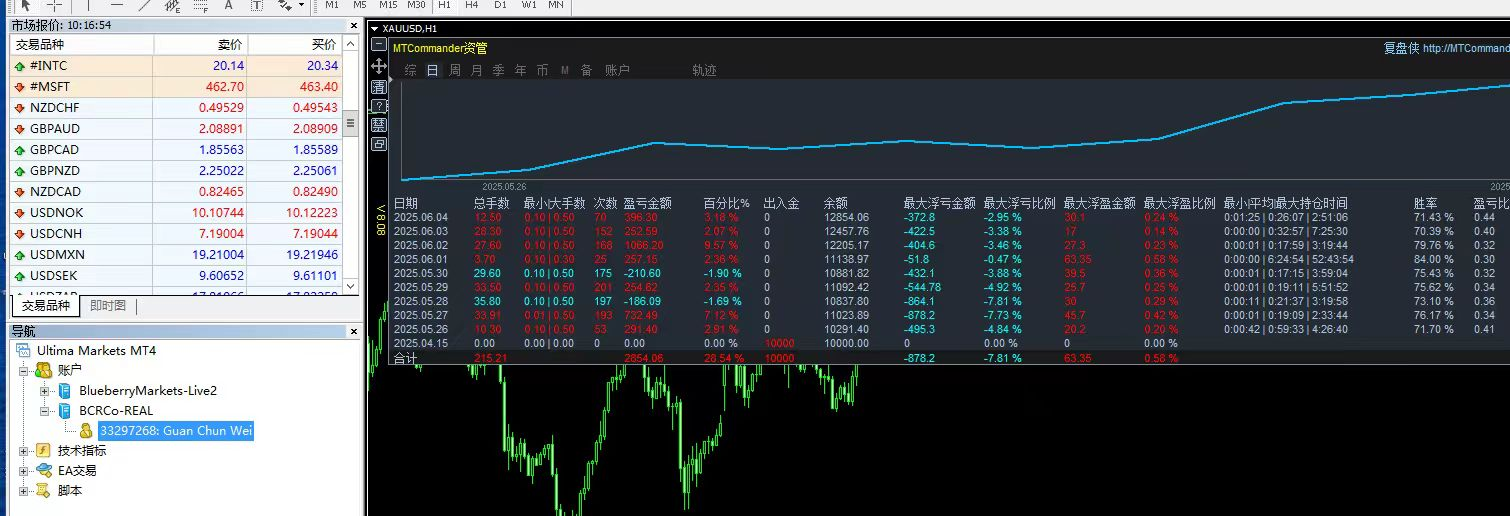The image size is (1510, 516).
Task: Pick the text 'A' tool
Action: 228,5
